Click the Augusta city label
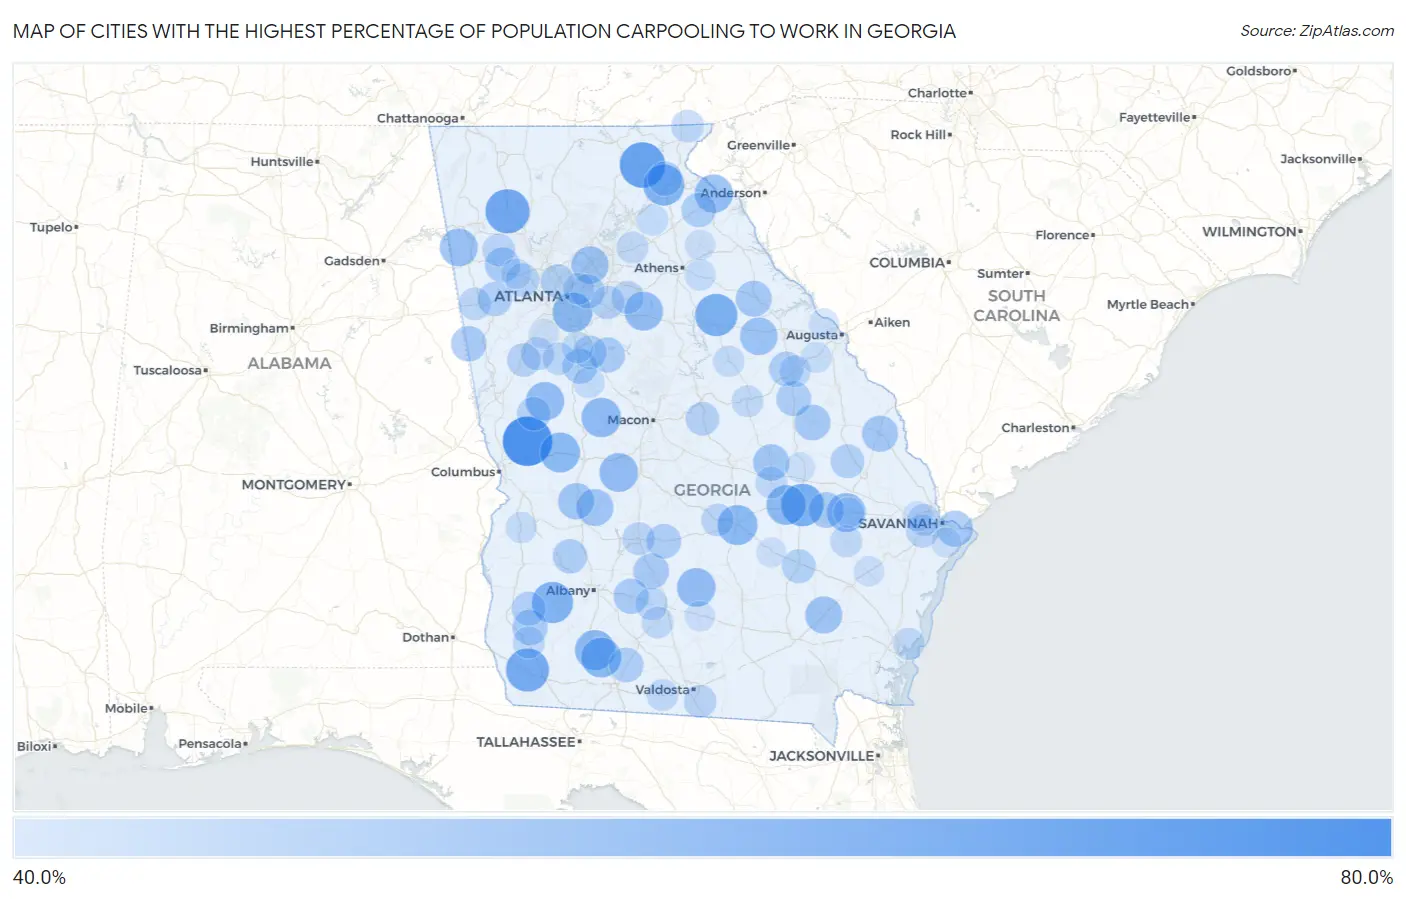The width and height of the screenshot is (1406, 899). click(811, 335)
